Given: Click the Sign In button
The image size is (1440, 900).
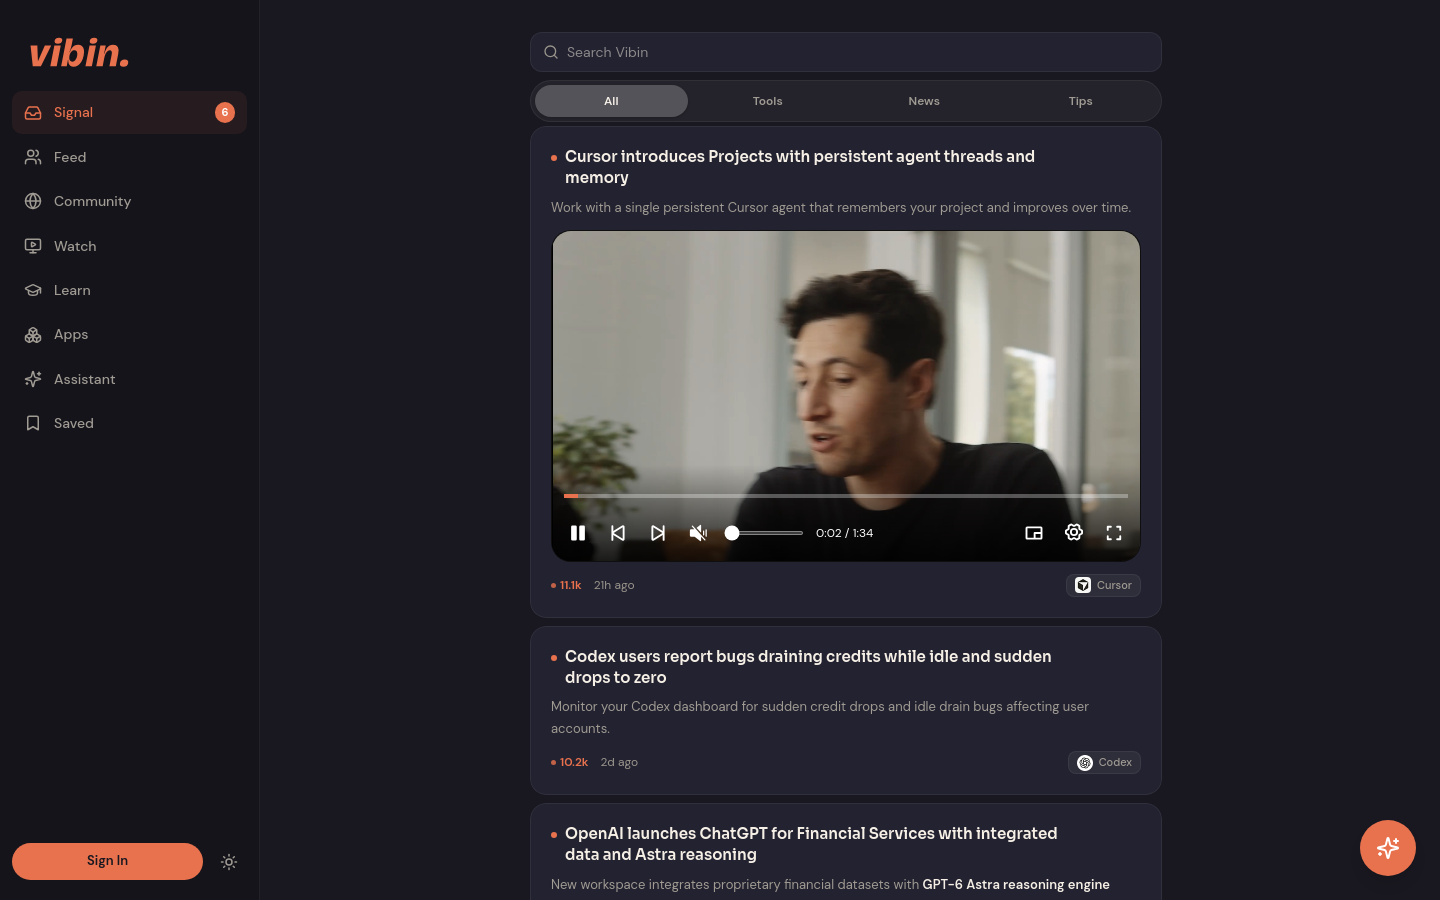Looking at the screenshot, I should point(107,861).
